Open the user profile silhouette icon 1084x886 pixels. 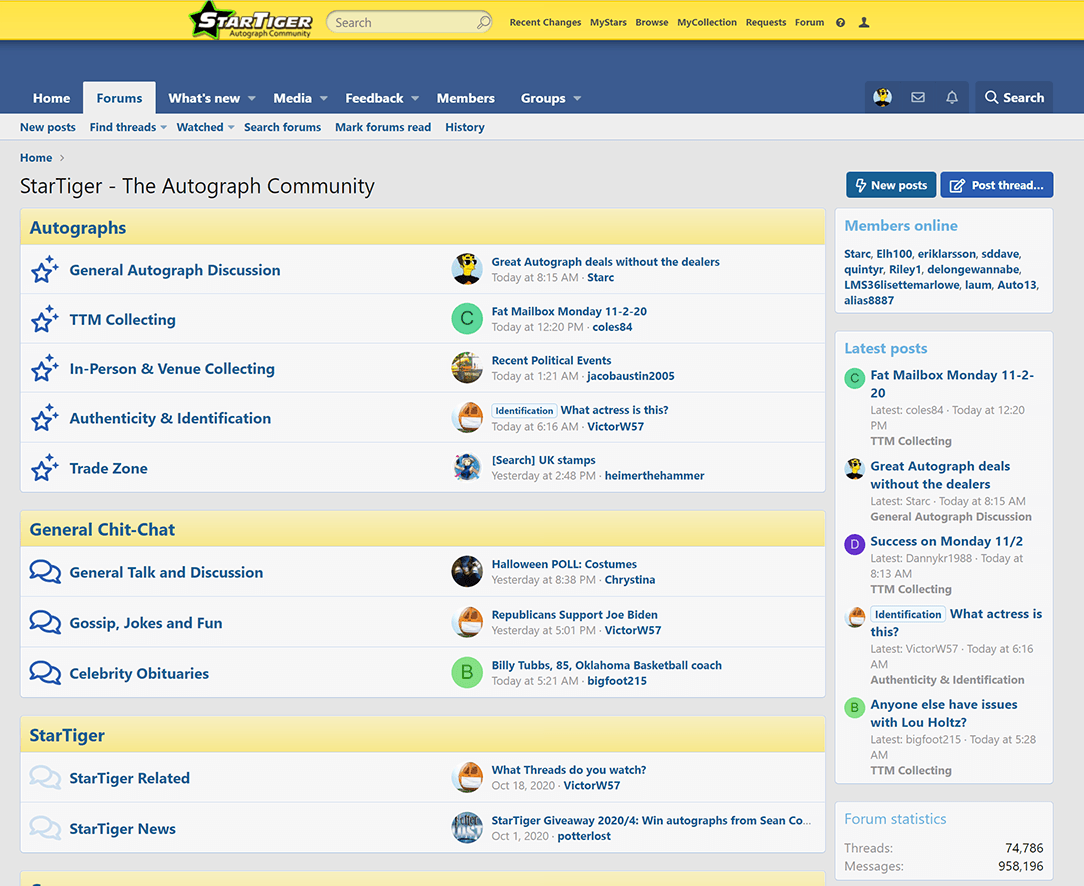pos(864,22)
